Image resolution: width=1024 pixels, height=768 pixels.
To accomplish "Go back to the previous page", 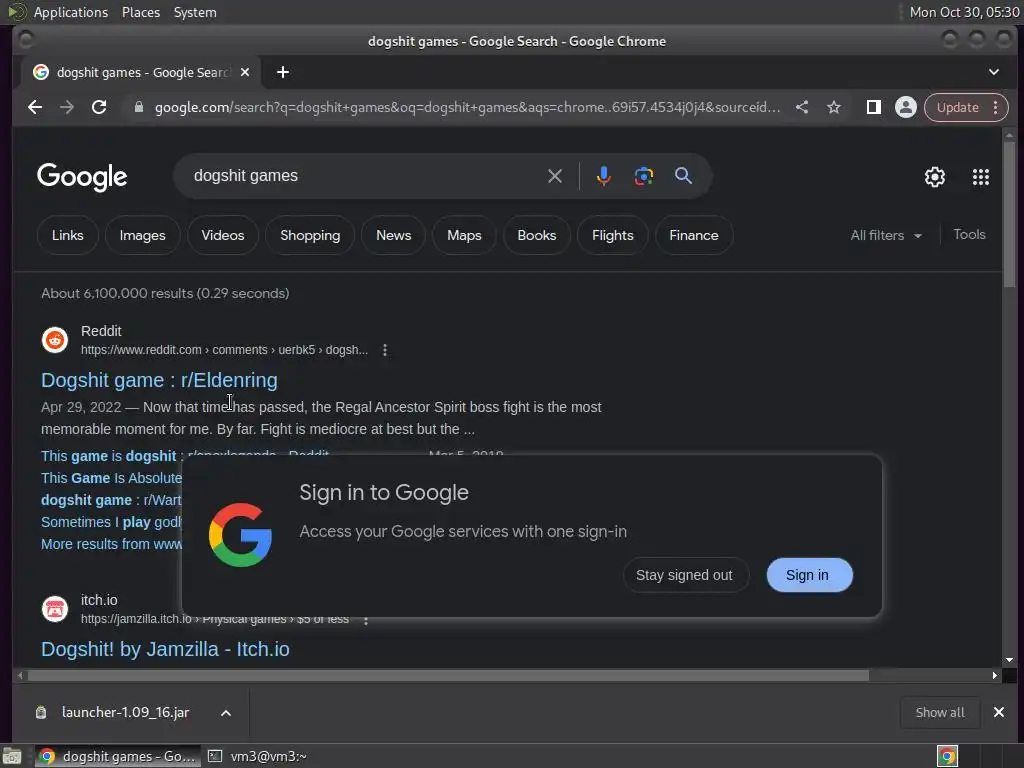I will (x=35, y=107).
